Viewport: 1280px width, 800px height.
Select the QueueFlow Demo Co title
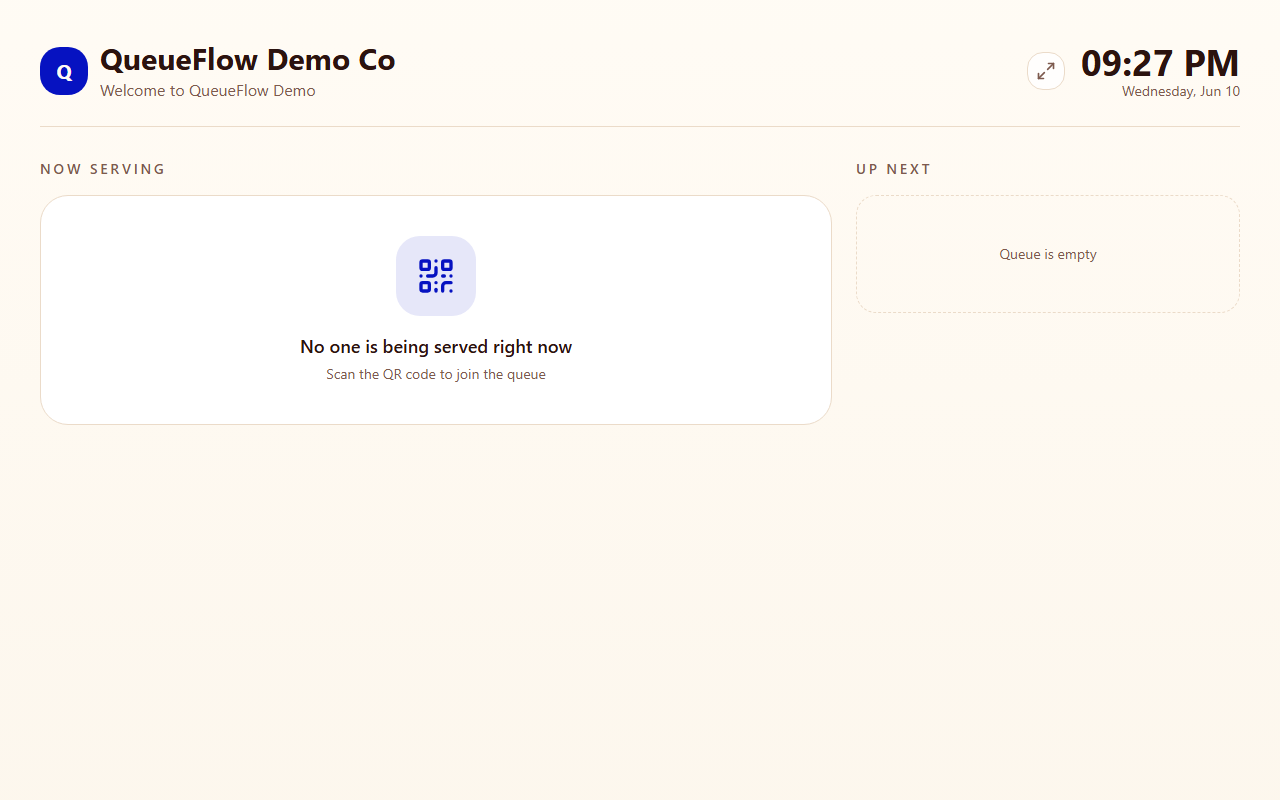(248, 60)
